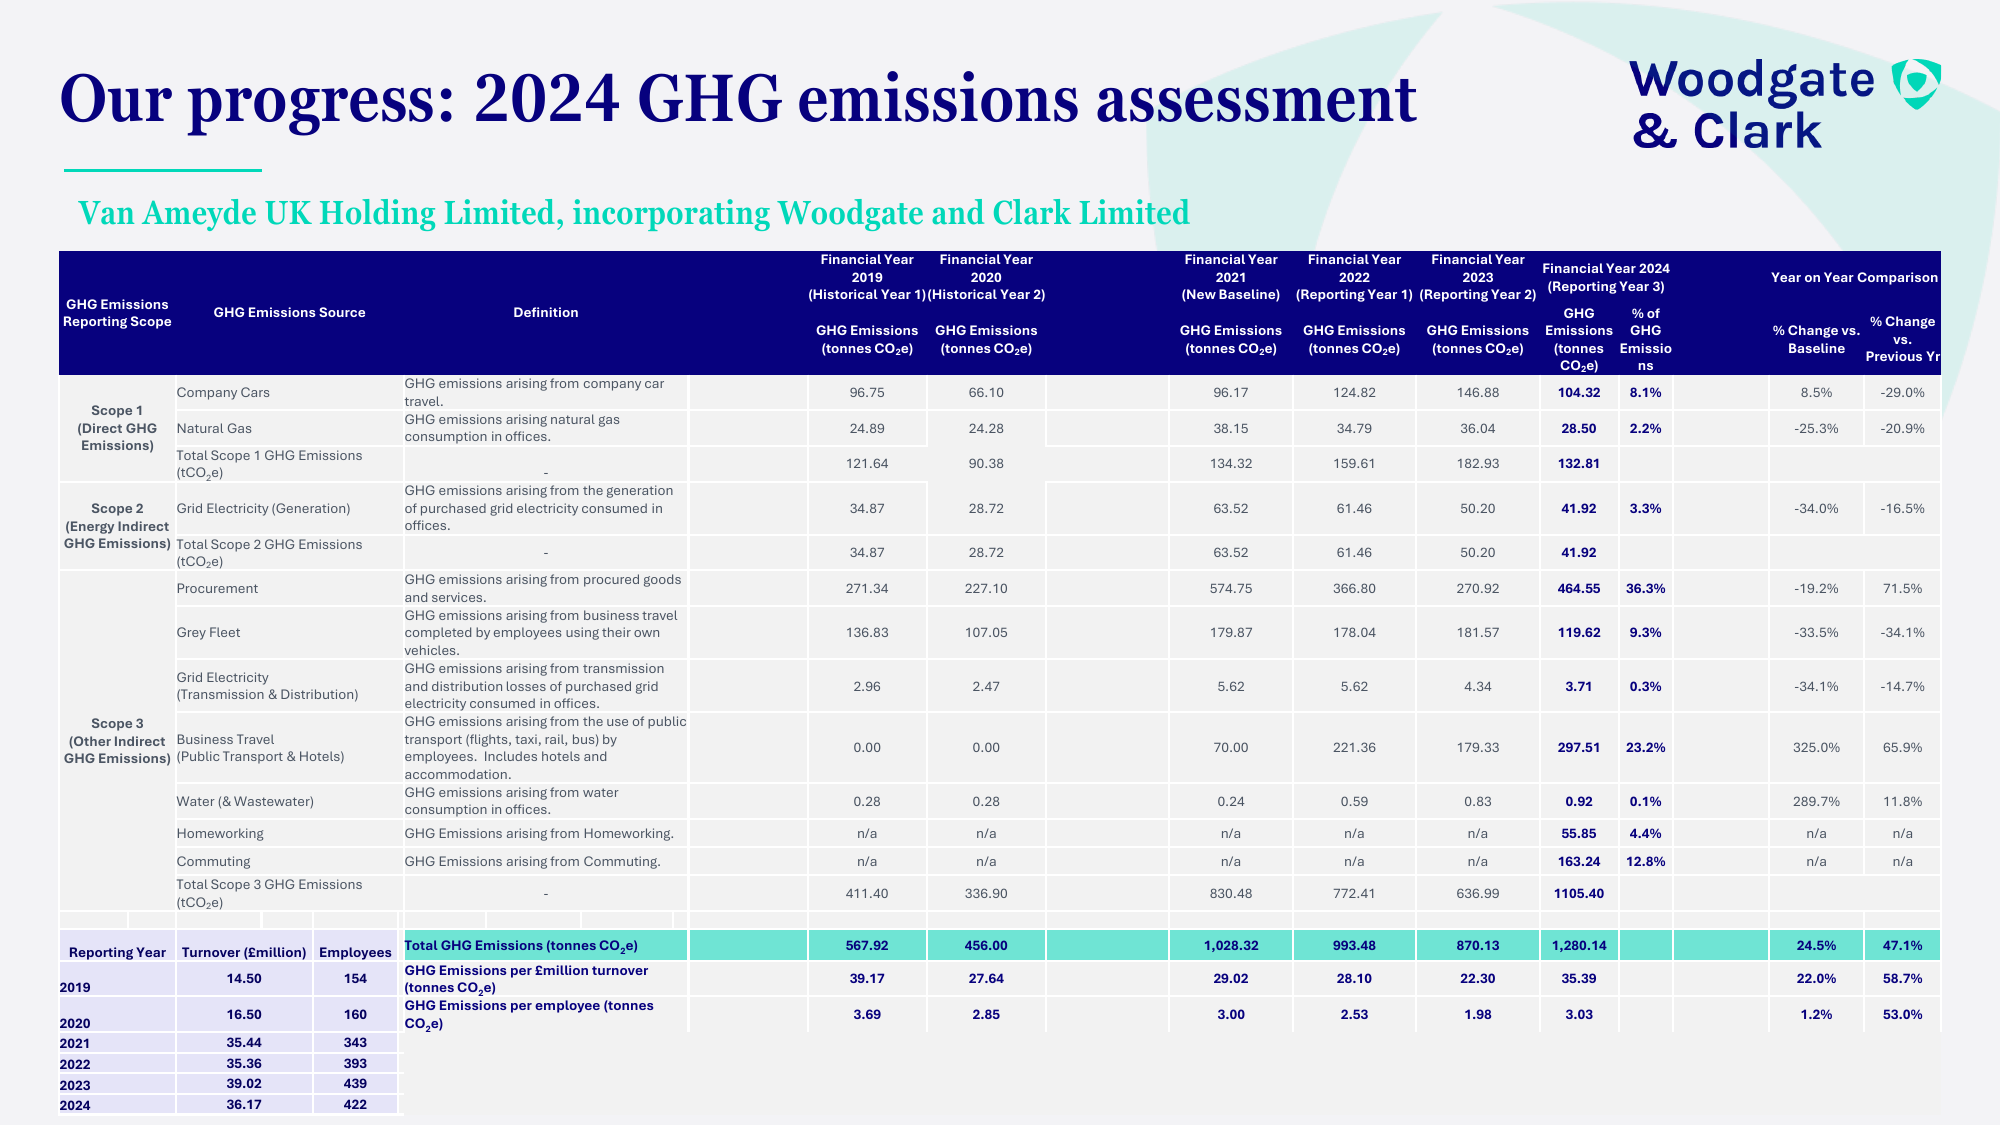Select the Grey Fleet 2023 value 181.57
This screenshot has height=1125, width=2000.
1478,633
